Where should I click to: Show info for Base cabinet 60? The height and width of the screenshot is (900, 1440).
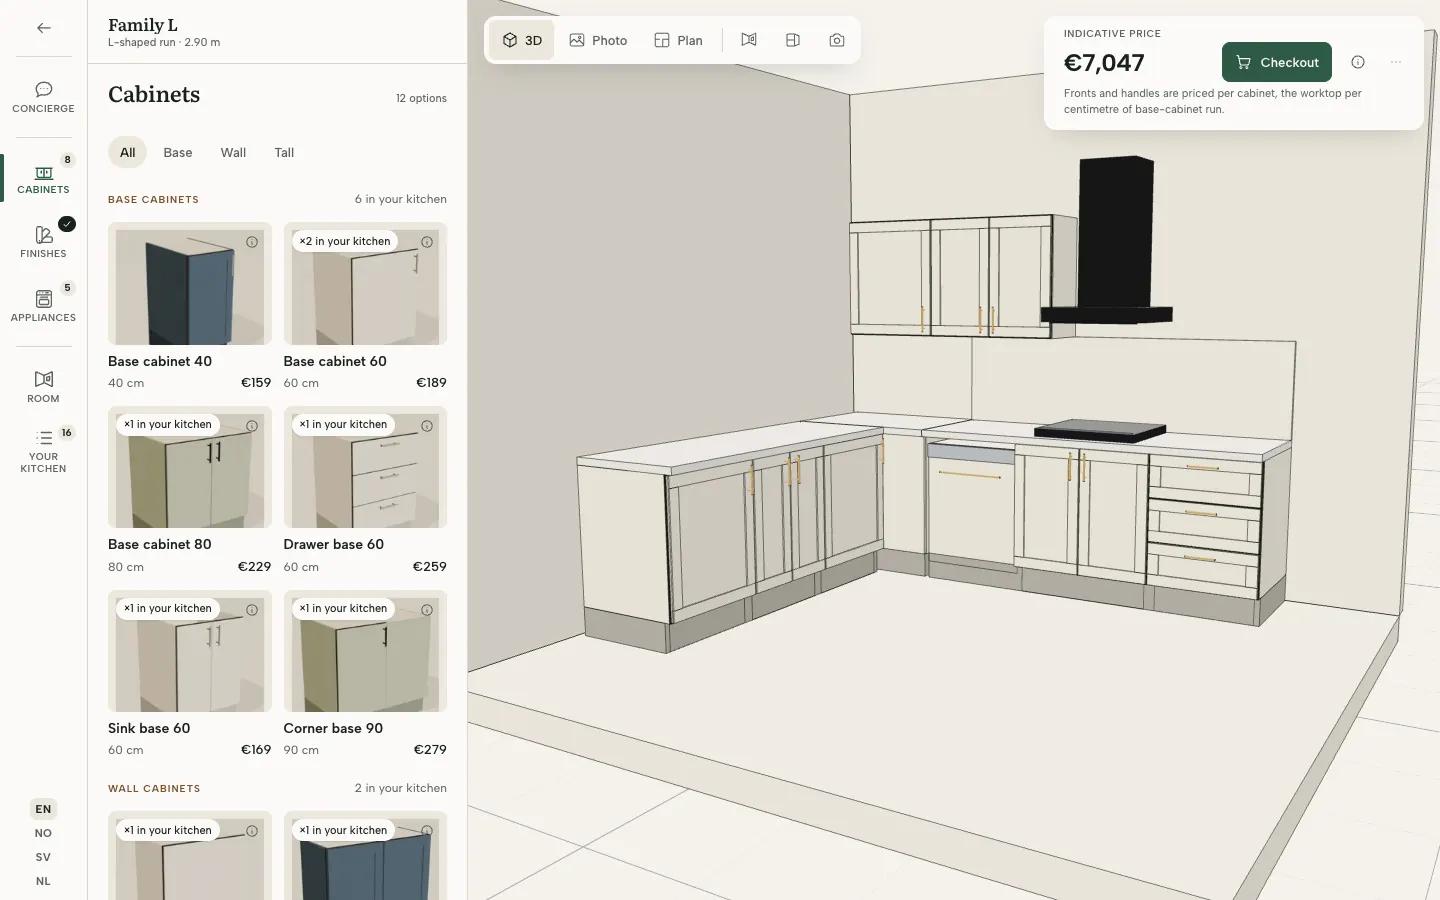(427, 242)
